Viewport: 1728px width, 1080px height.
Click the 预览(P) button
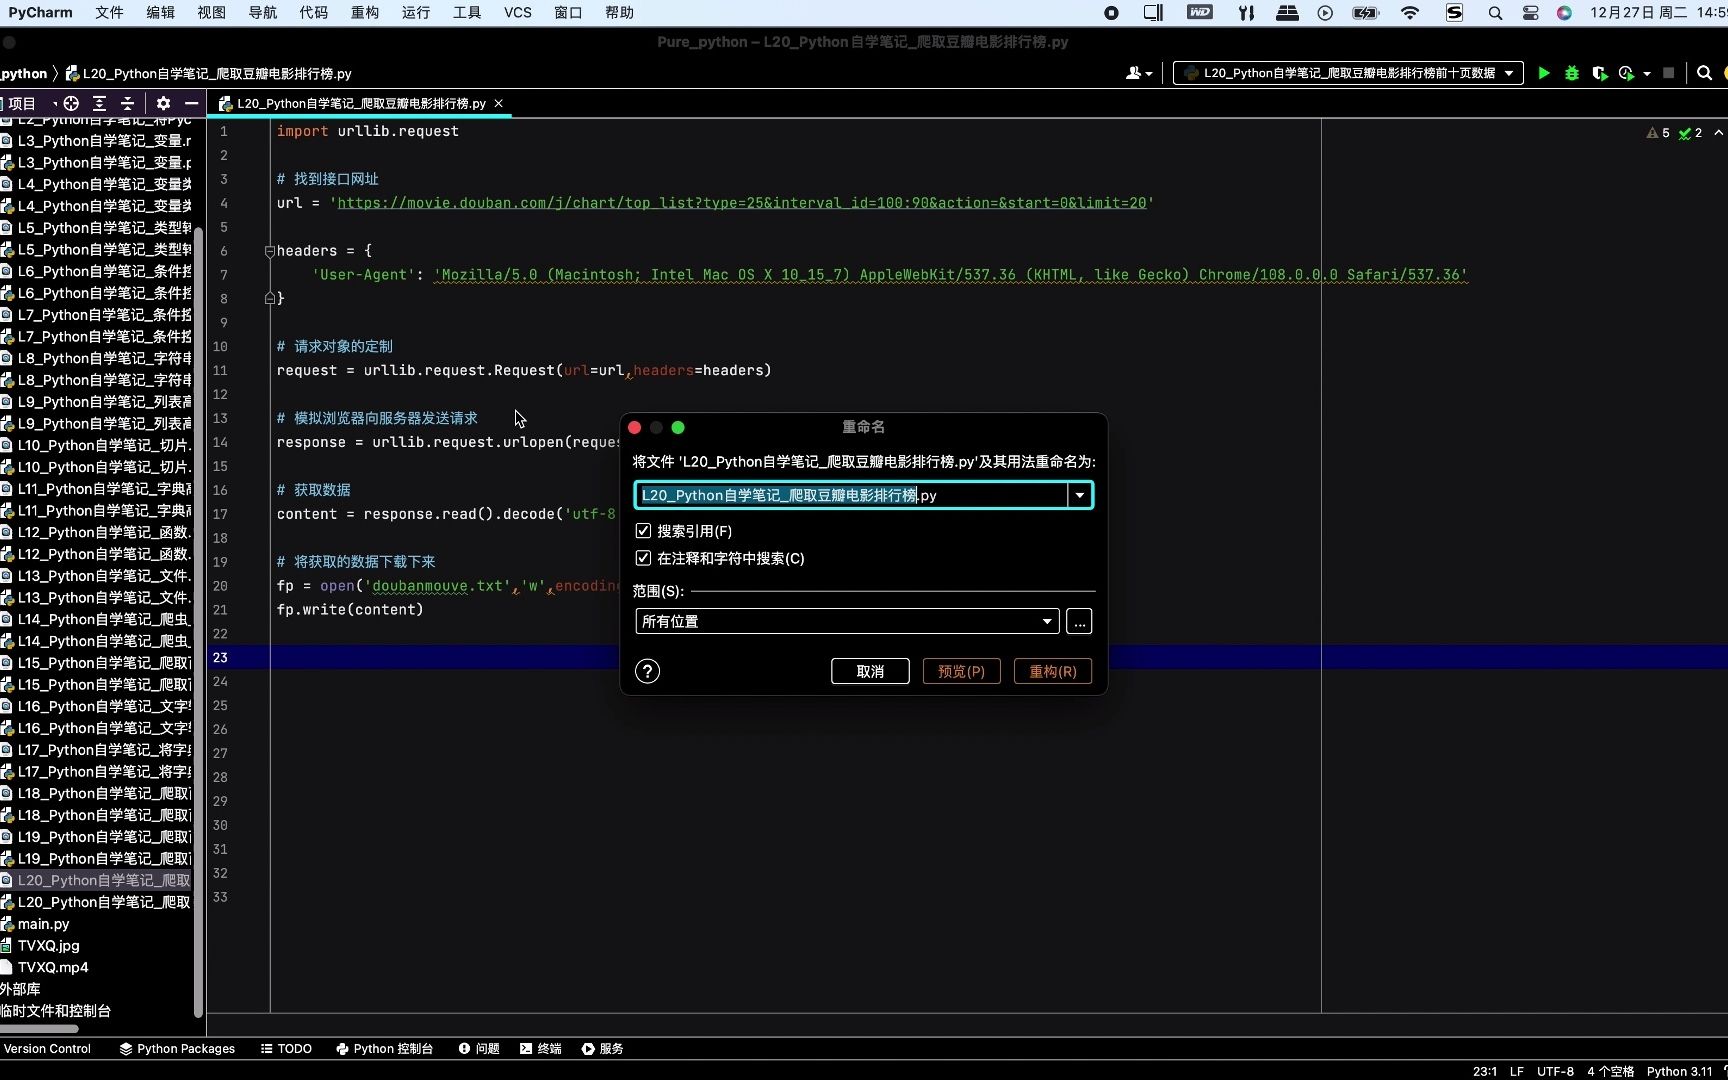point(961,671)
